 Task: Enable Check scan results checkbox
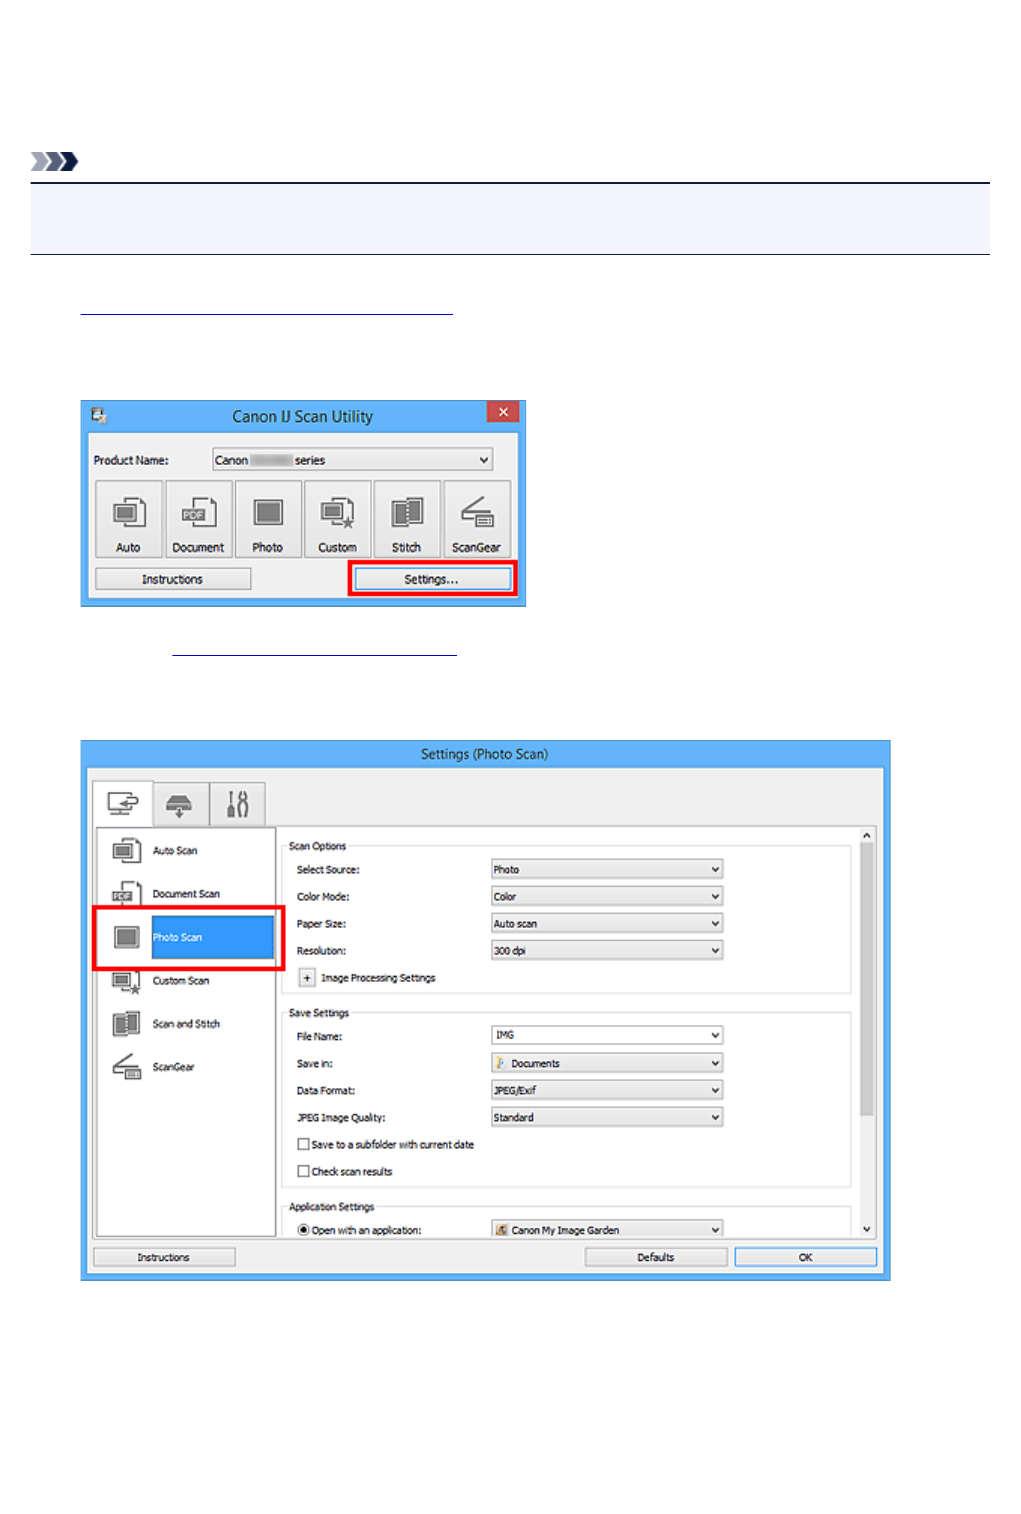click(x=303, y=1171)
